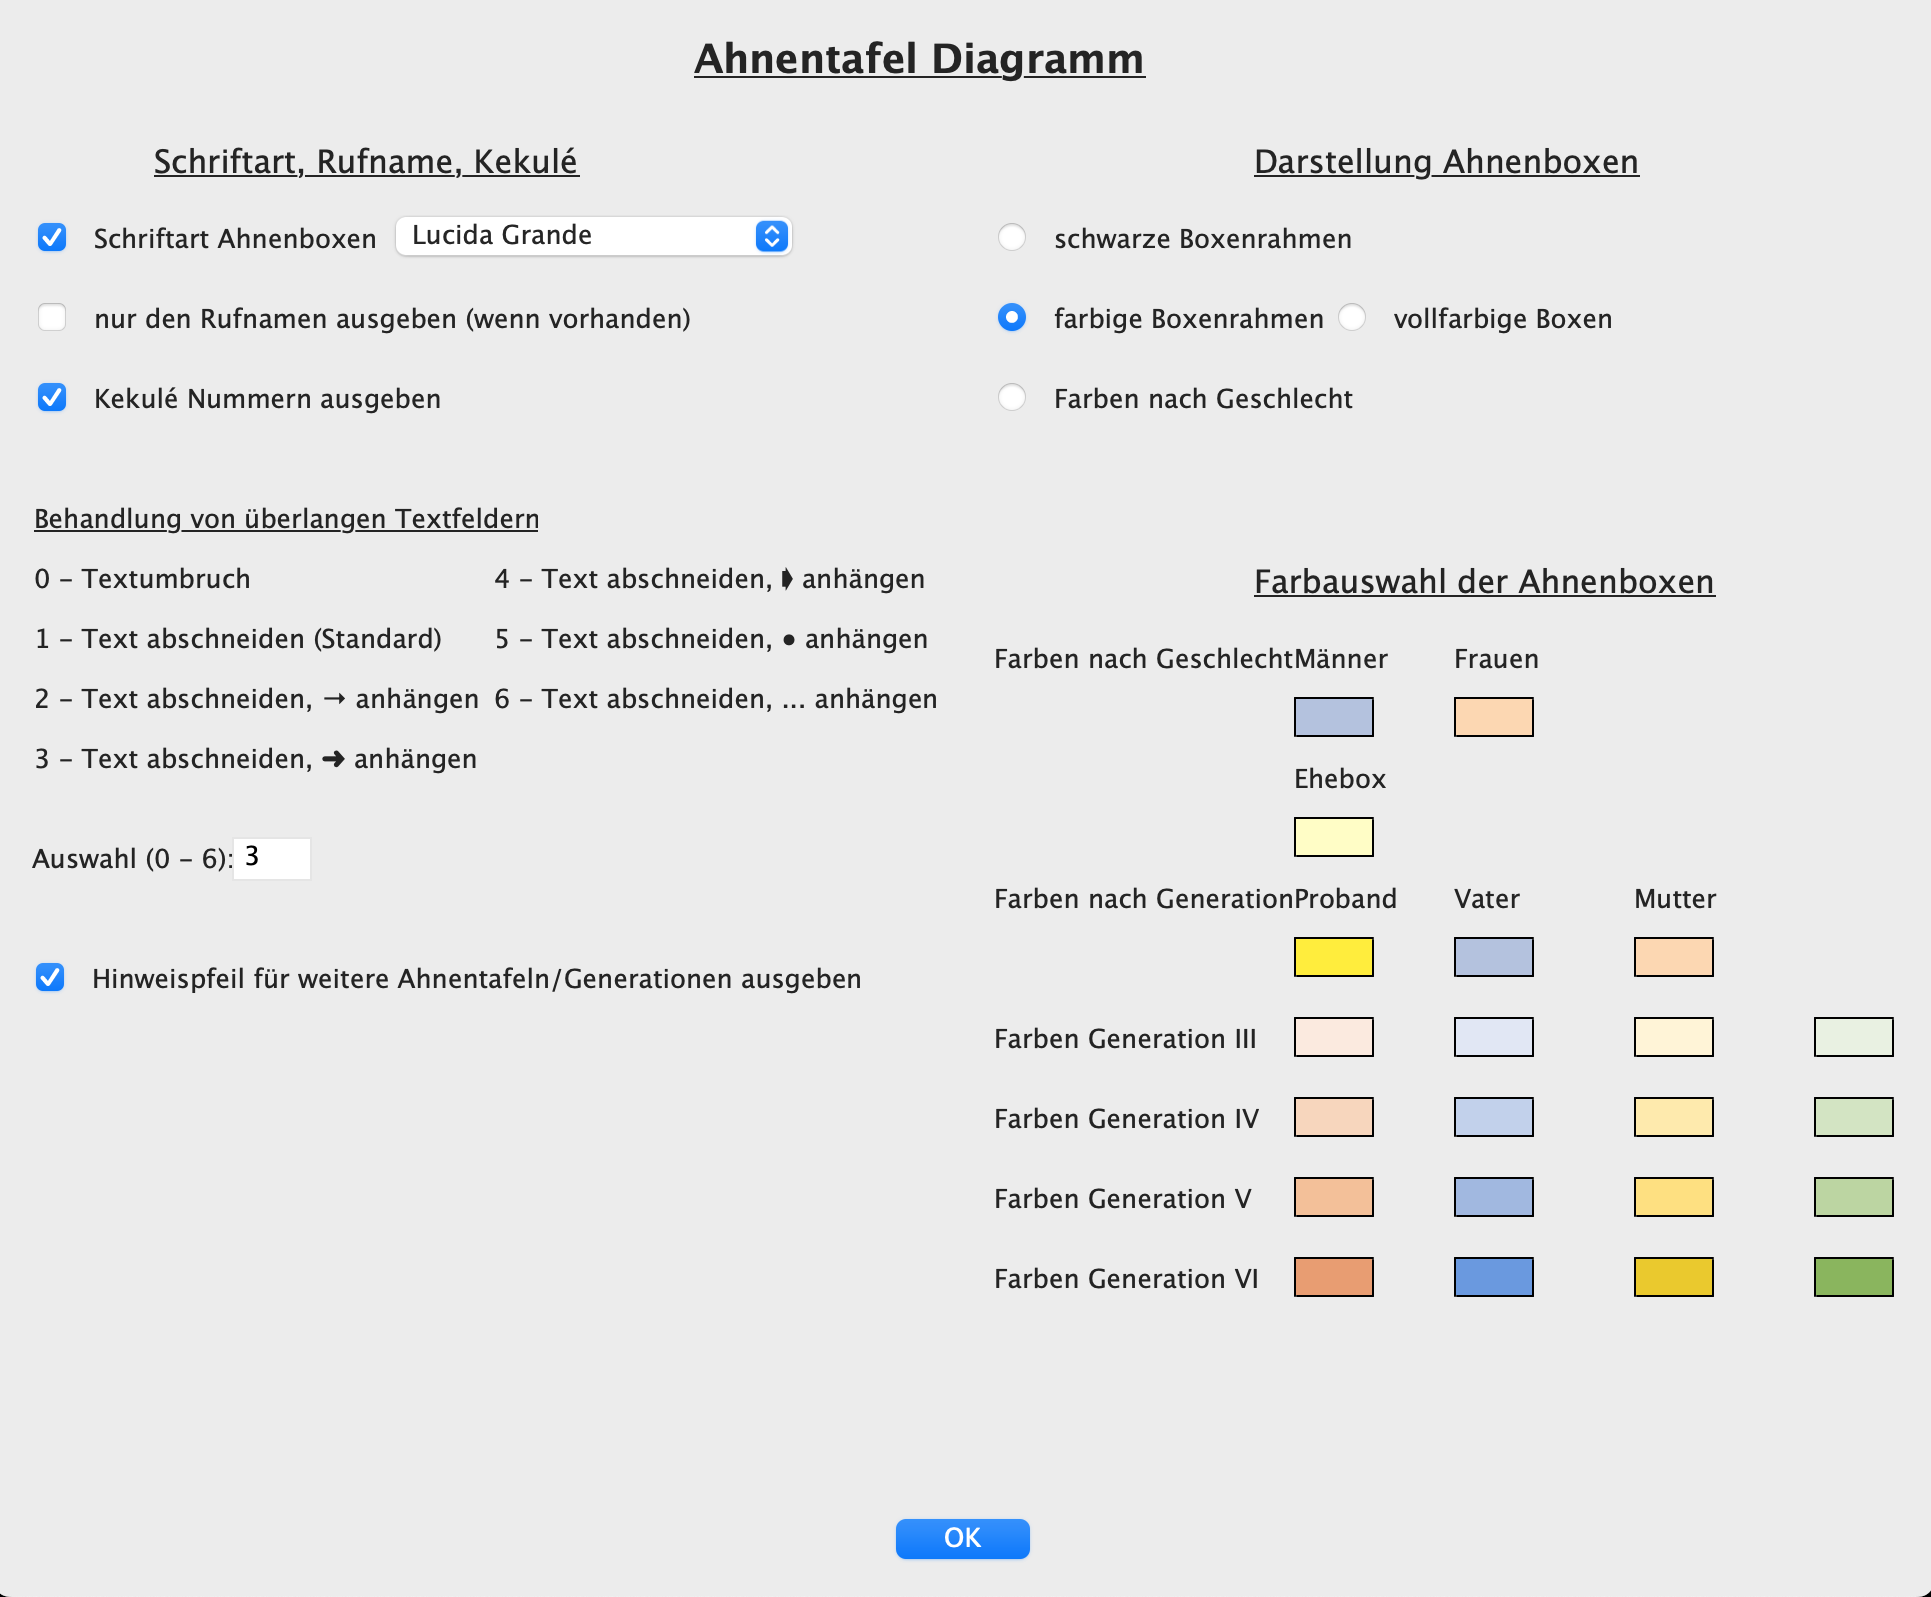Image resolution: width=1931 pixels, height=1597 pixels.
Task: Click the Auswahl (0 – 6) input field
Action: click(272, 858)
